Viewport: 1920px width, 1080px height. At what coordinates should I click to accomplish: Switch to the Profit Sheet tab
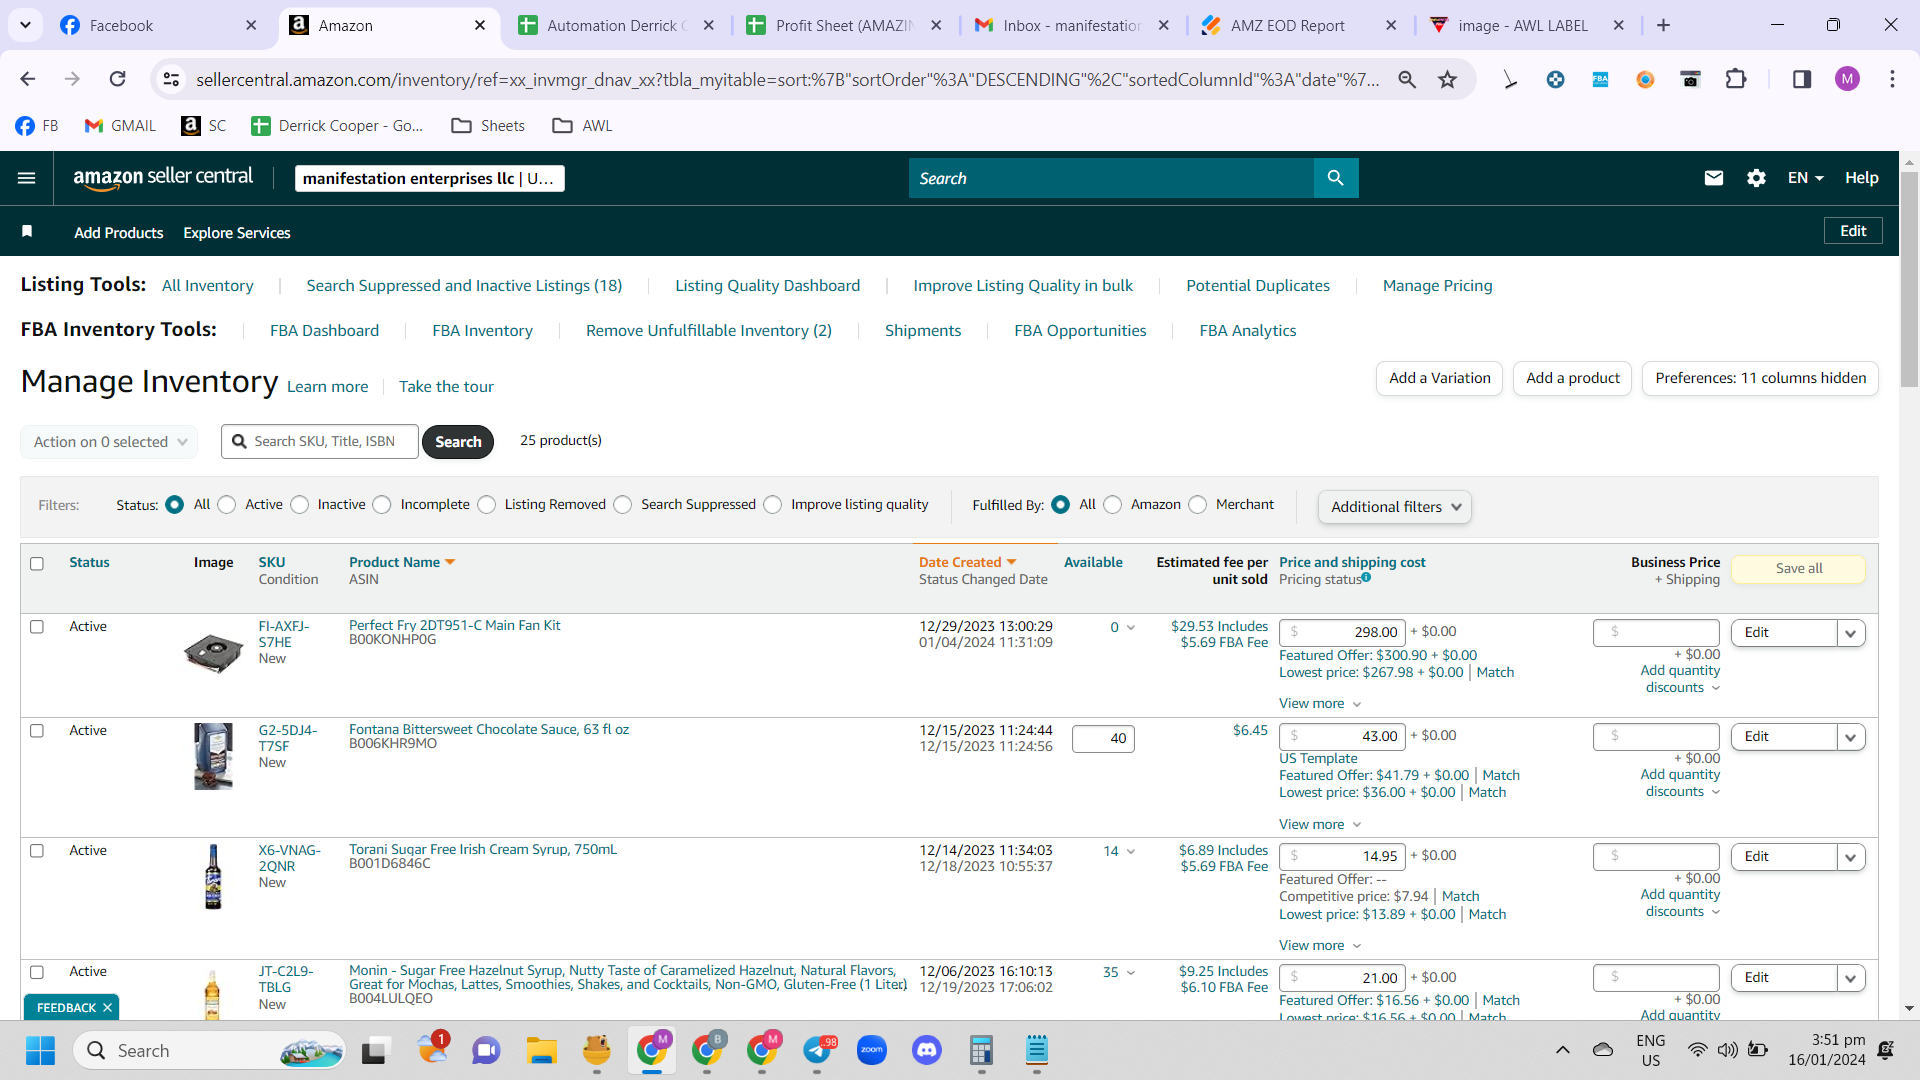tap(845, 26)
